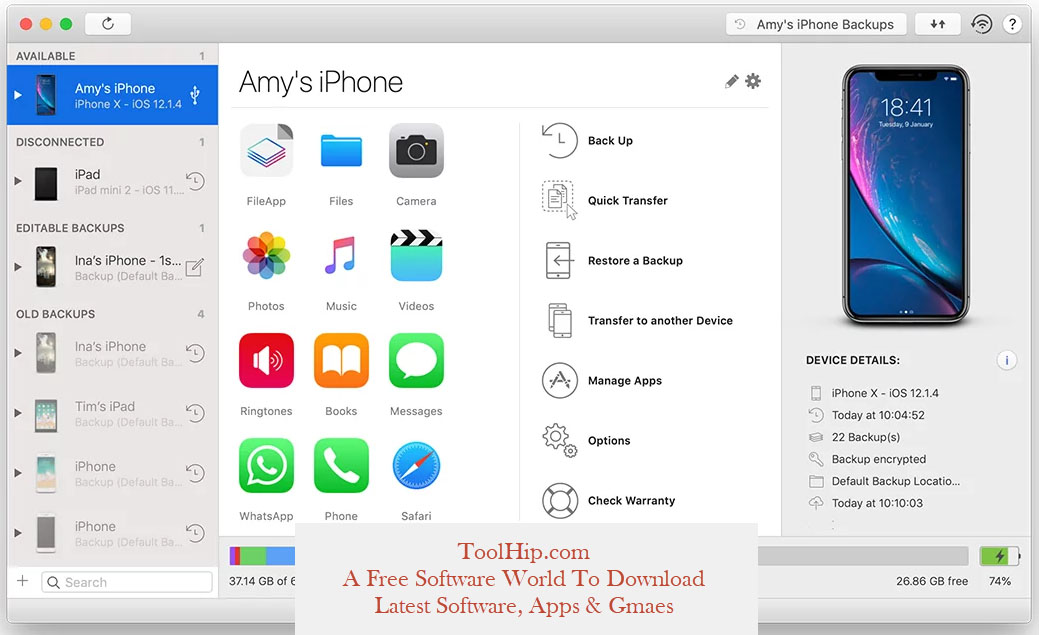The height and width of the screenshot is (635, 1039).
Task: Click the Back Up action label
Action: 610,141
